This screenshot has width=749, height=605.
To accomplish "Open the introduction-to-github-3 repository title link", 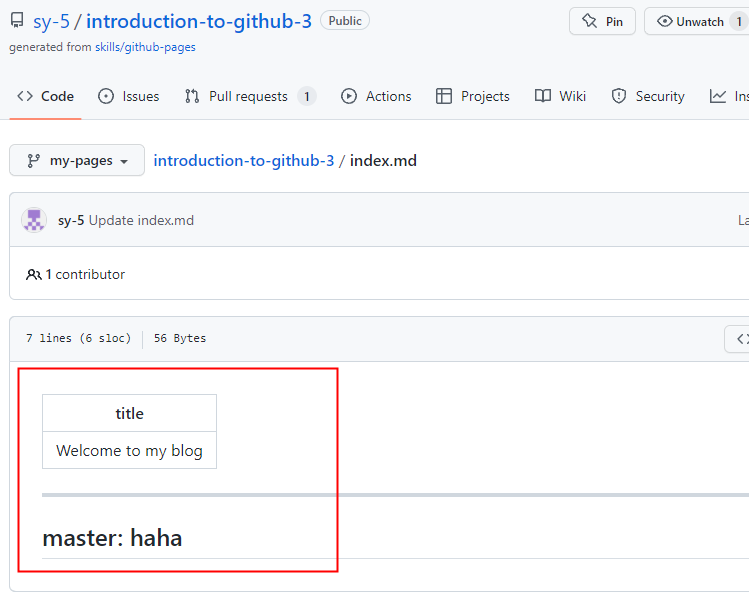I will point(199,21).
